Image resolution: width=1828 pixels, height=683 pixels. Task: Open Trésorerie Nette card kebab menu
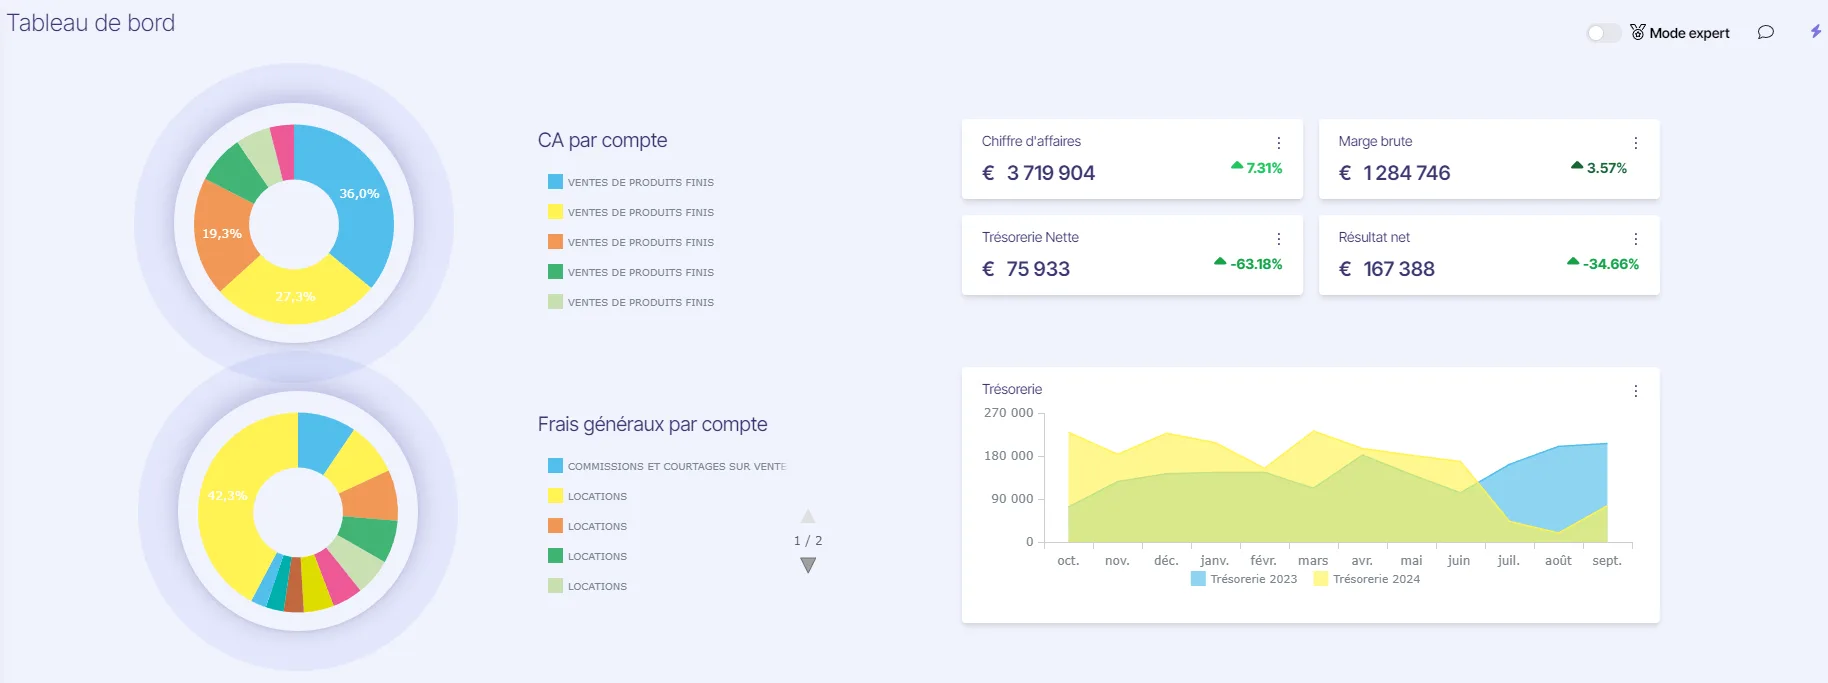[x=1279, y=239]
